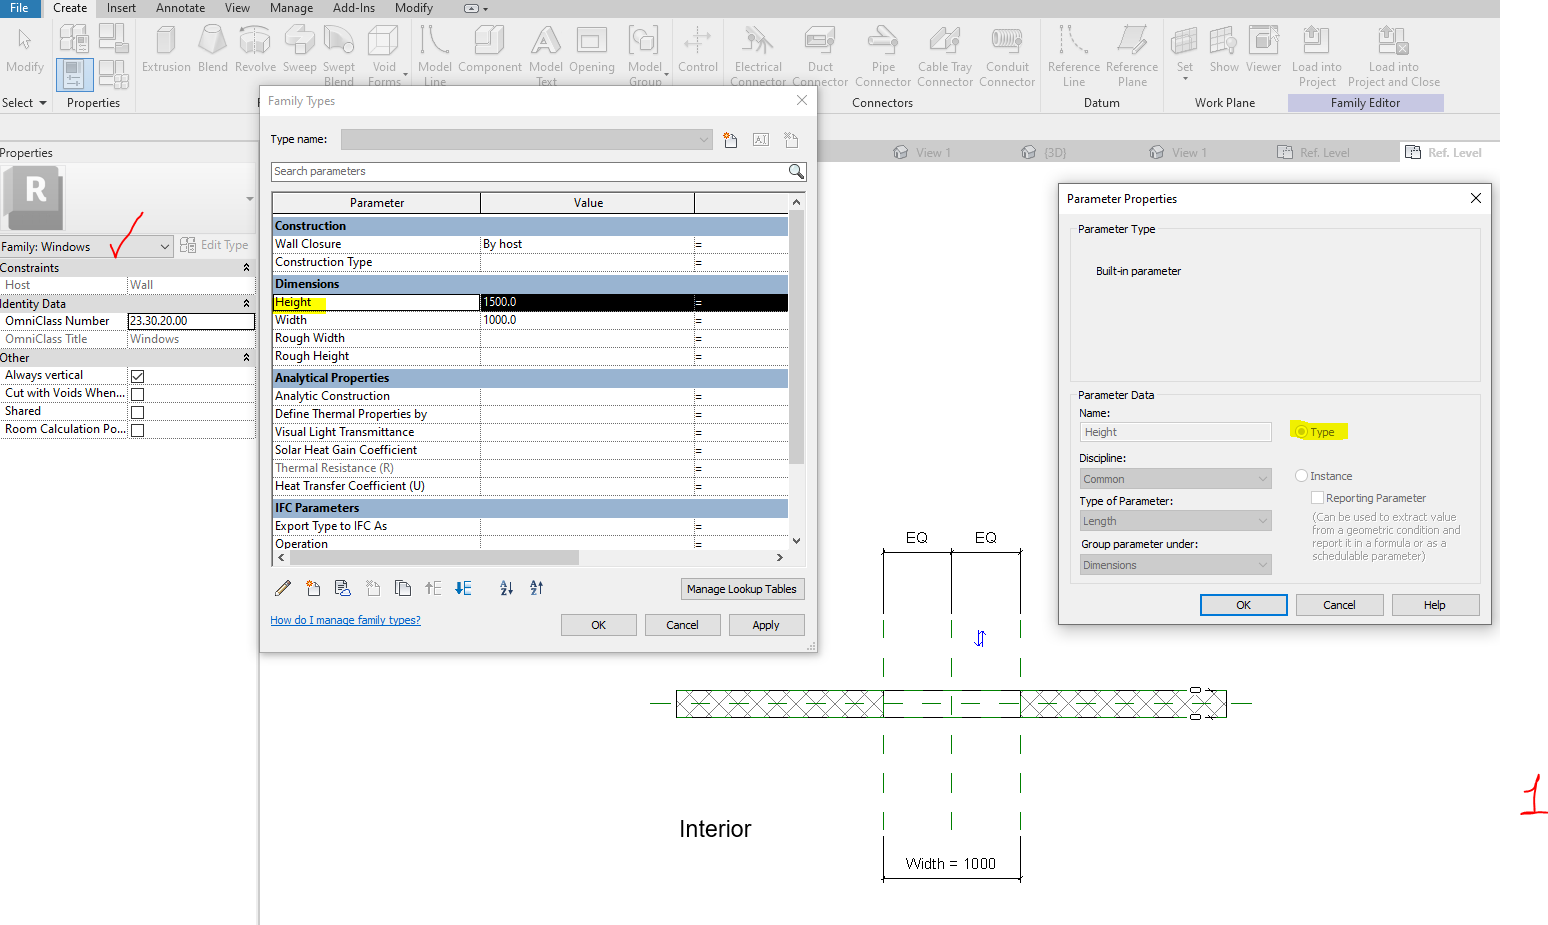Choose the Blend form tool
Viewport: 1548px width, 925px height.
(x=212, y=49)
